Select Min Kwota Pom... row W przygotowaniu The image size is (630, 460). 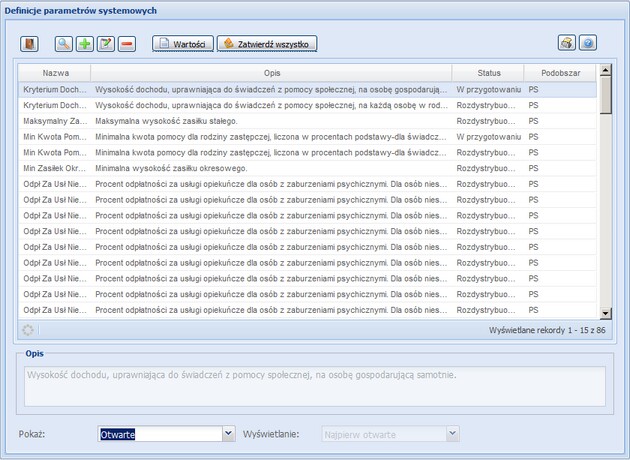coord(307,137)
